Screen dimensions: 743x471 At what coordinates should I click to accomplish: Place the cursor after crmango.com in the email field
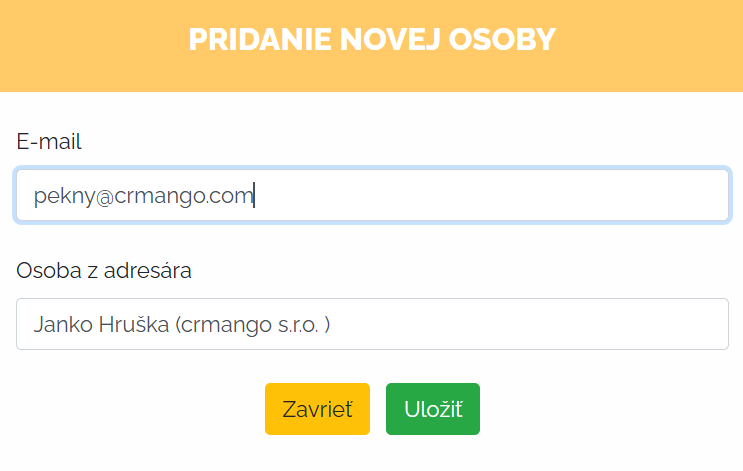254,196
